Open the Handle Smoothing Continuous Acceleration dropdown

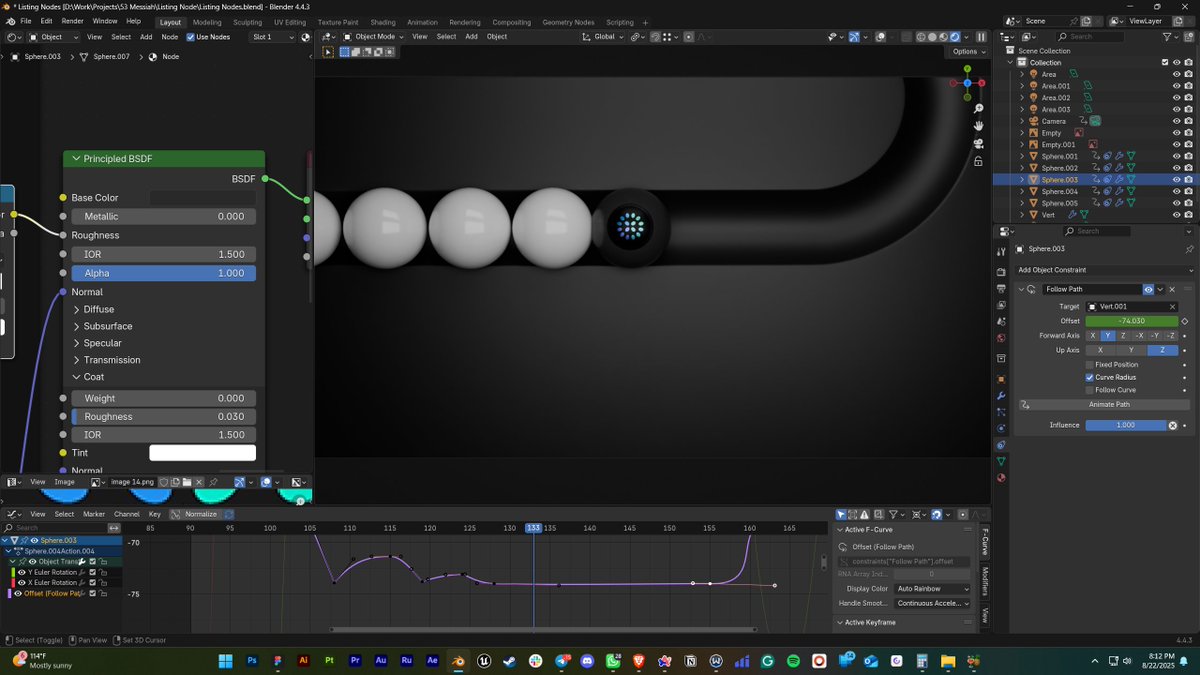[x=933, y=603]
